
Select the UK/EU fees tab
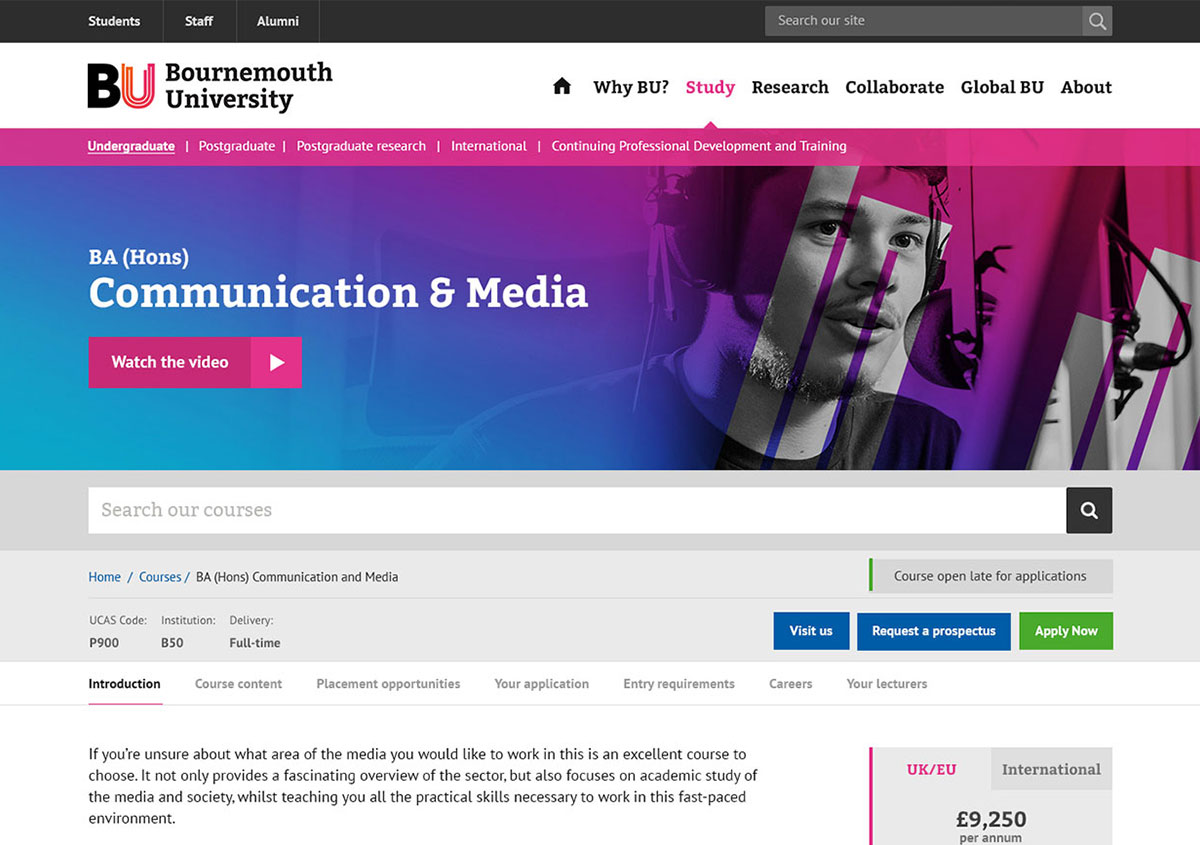click(x=931, y=769)
